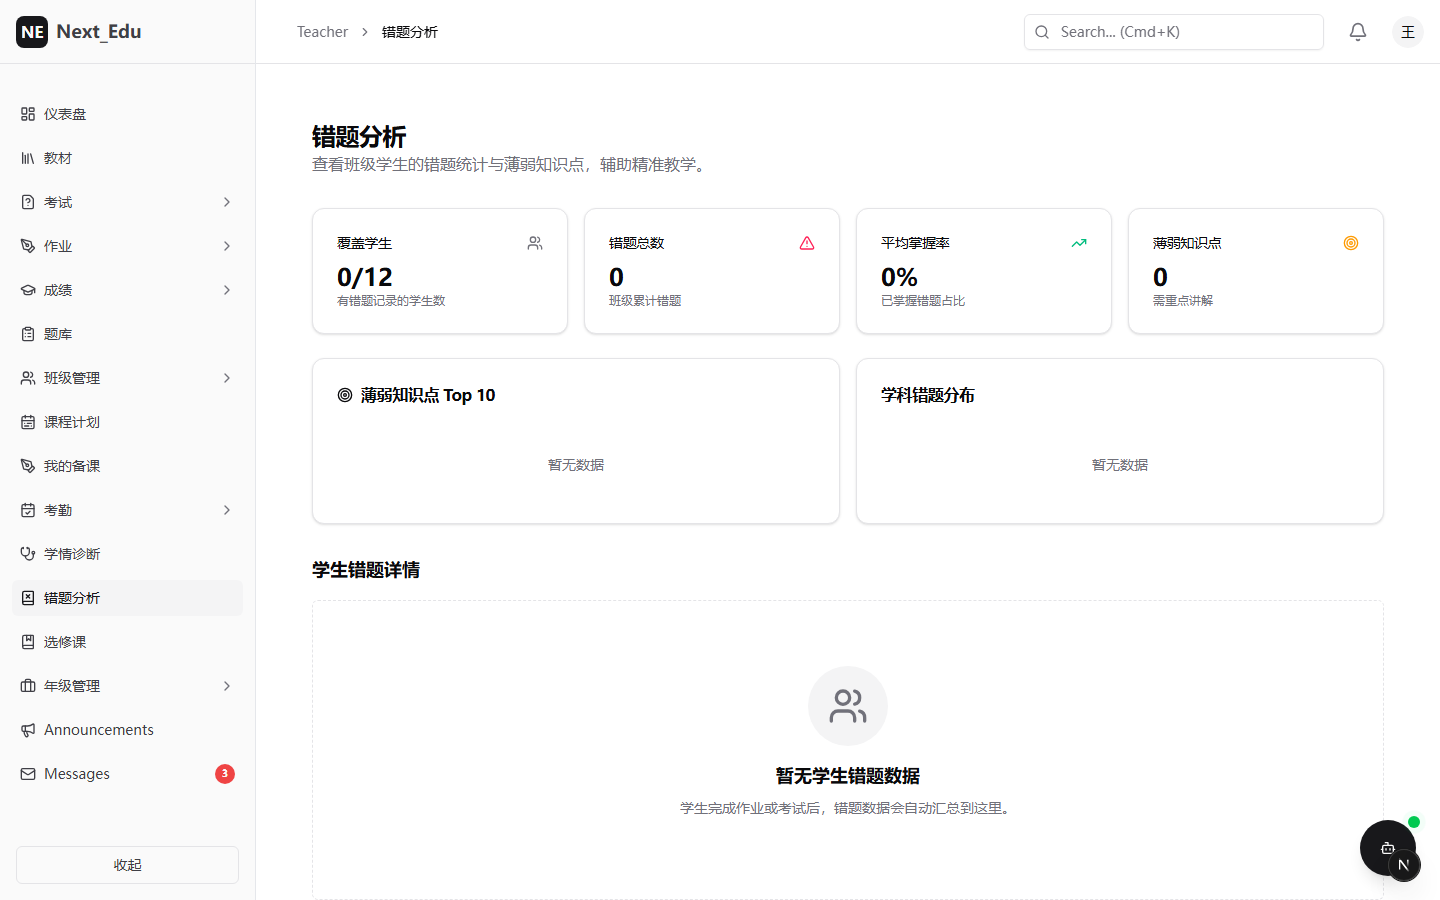Click the Next_Edu brand name
The width and height of the screenshot is (1440, 900).
coord(99,32)
